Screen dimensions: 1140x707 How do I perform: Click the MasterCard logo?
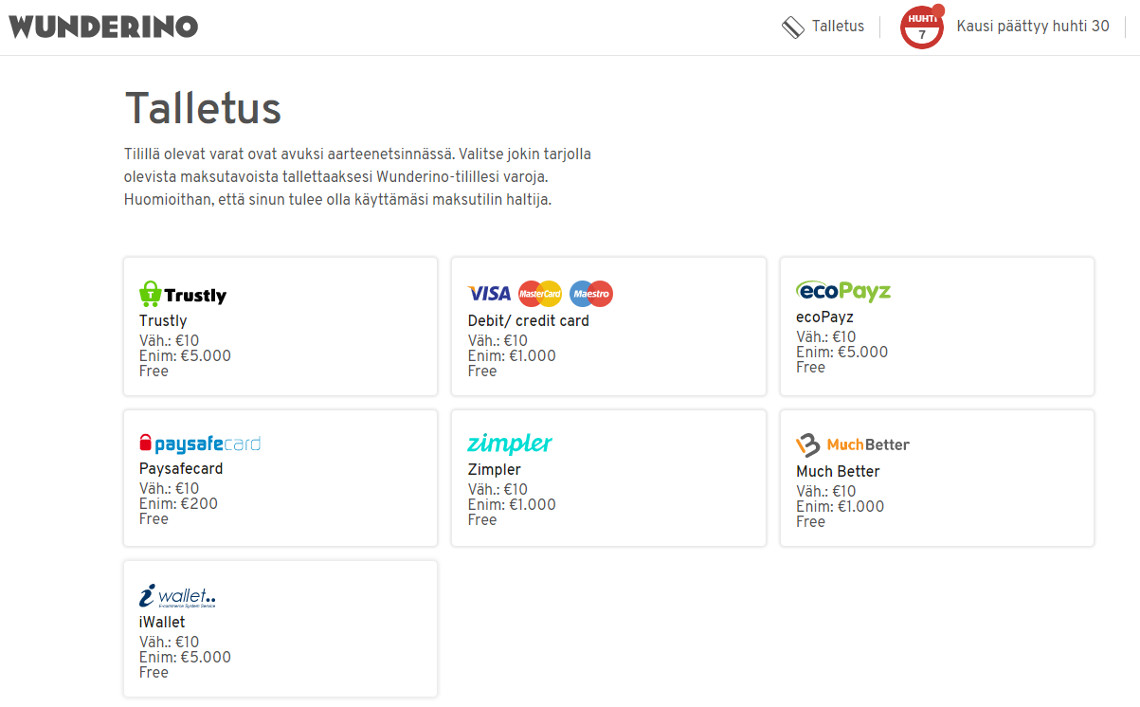coord(540,294)
